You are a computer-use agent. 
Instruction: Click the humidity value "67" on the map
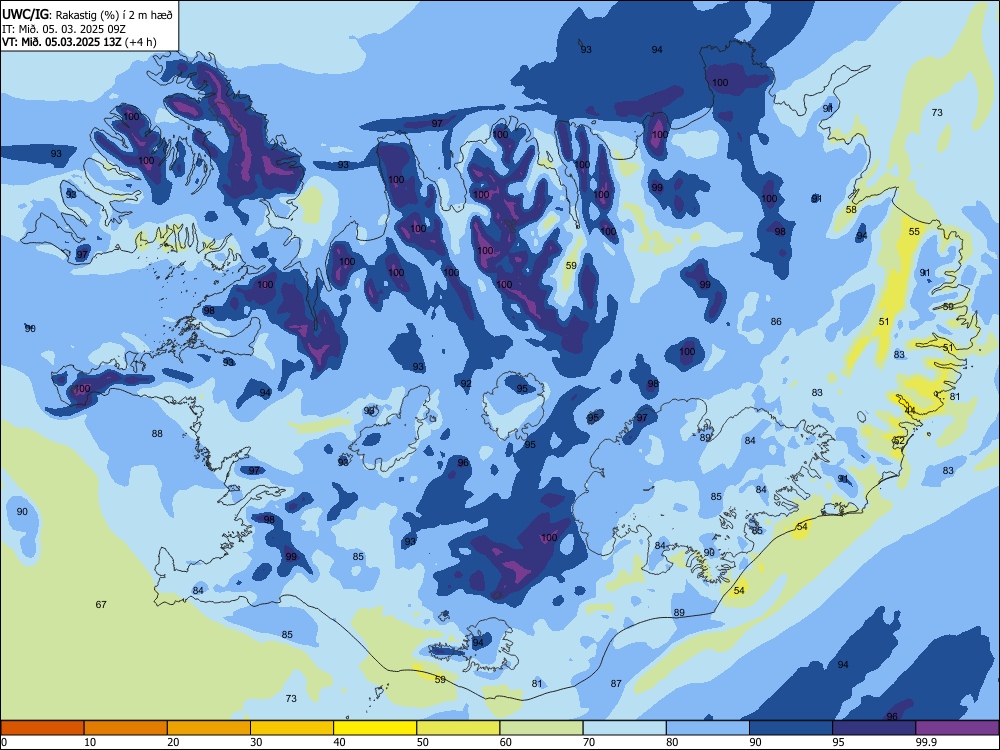tap(101, 605)
